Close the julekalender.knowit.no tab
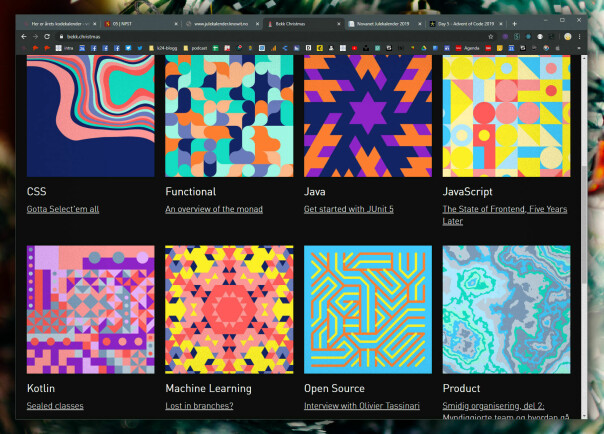Viewport: 604px width, 434px height. point(257,24)
